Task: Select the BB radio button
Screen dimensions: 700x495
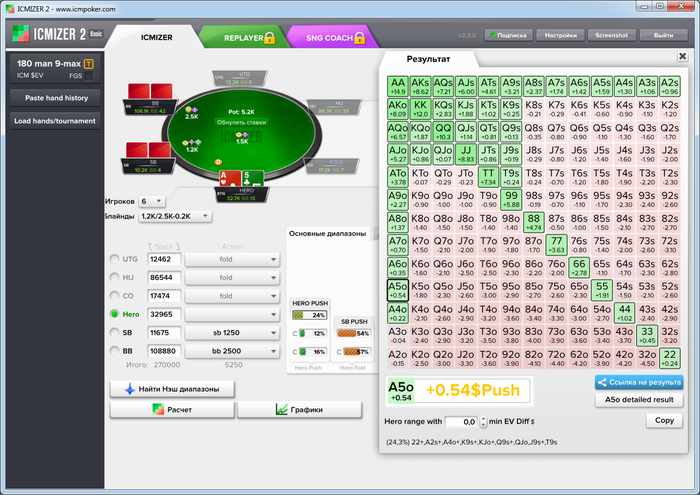Action: pyautogui.click(x=115, y=351)
